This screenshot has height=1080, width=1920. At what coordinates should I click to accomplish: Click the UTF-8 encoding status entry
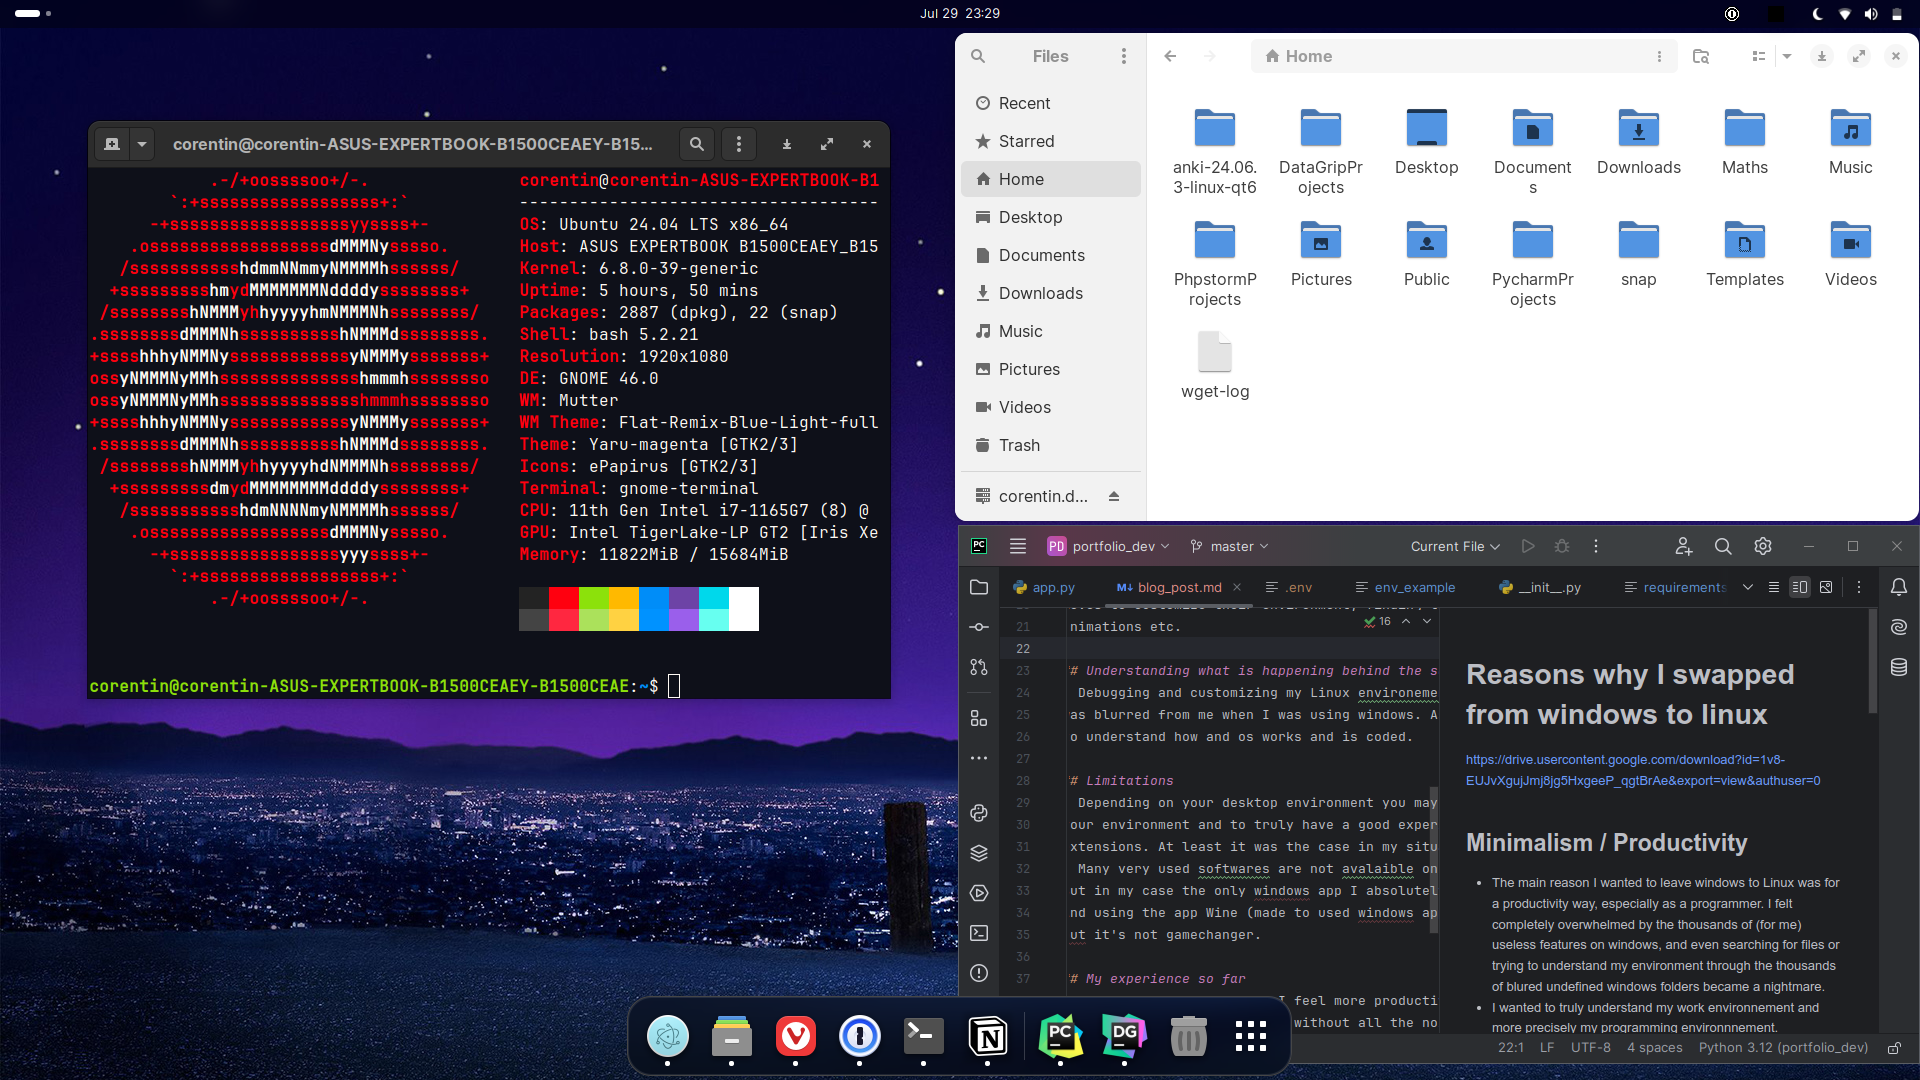click(1591, 1048)
